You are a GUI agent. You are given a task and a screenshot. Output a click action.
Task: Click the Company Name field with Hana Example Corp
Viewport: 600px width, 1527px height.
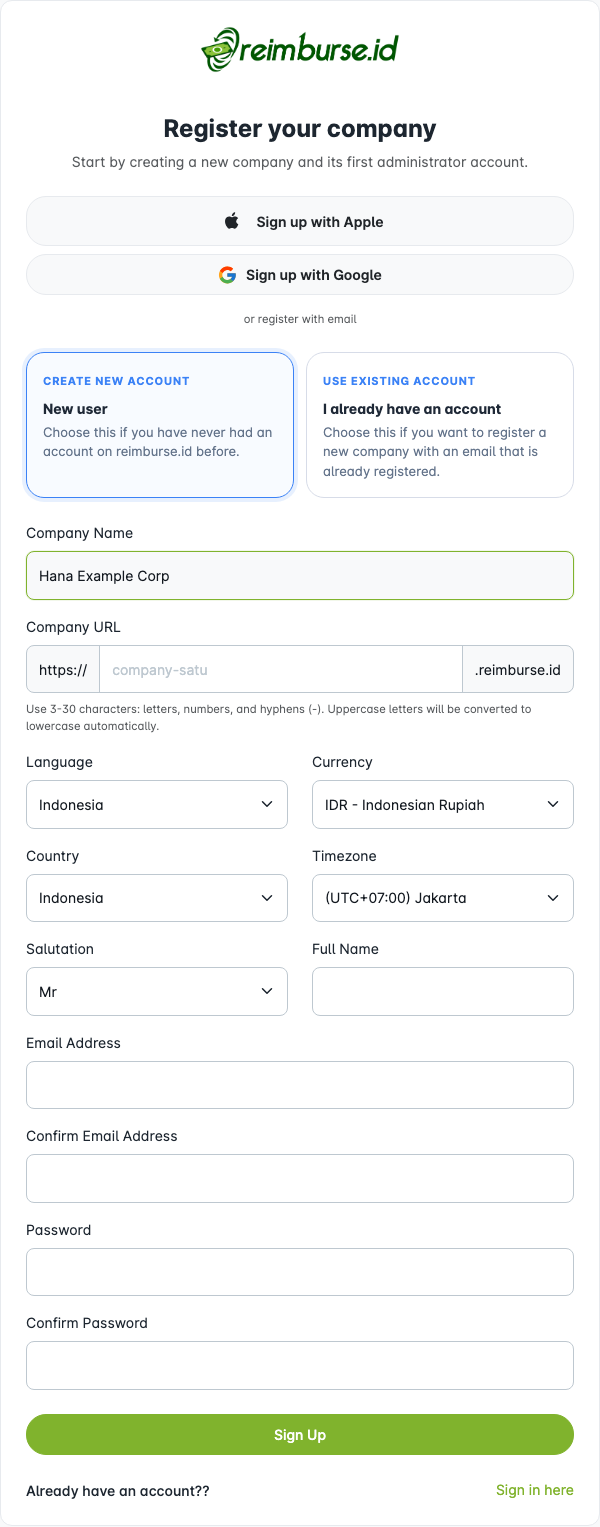point(300,575)
